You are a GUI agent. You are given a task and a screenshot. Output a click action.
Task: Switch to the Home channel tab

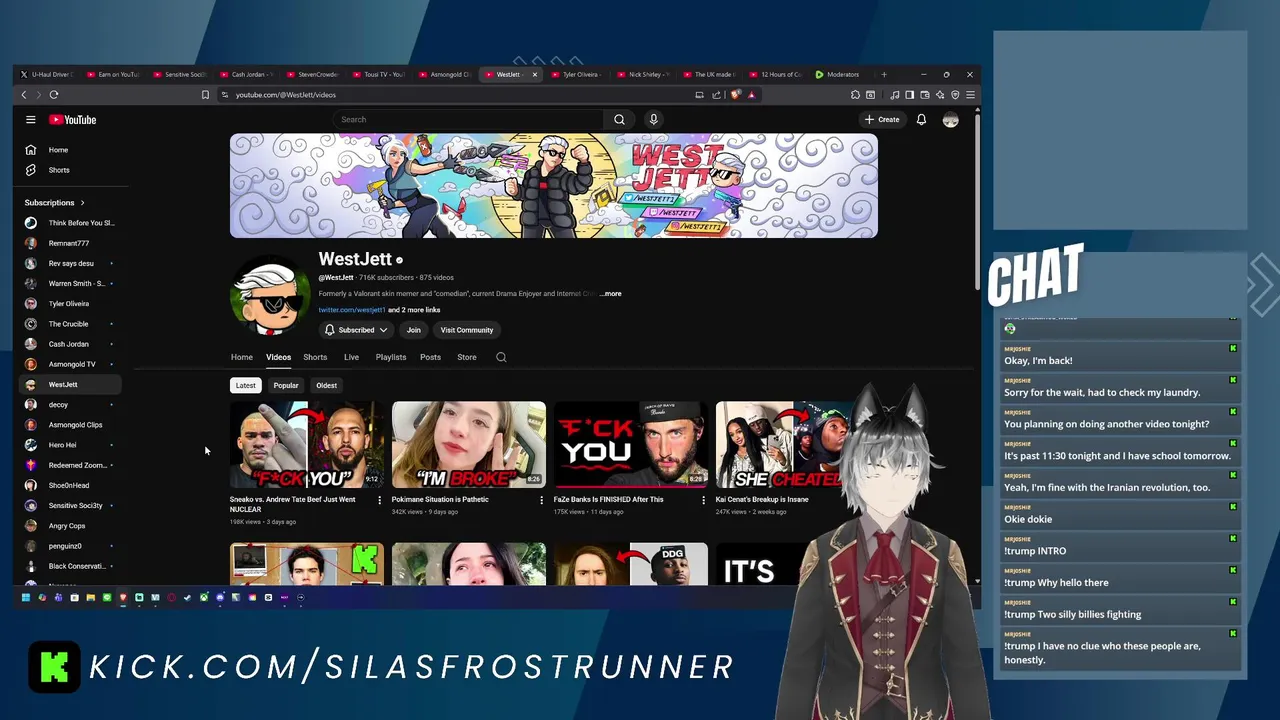pyautogui.click(x=242, y=357)
